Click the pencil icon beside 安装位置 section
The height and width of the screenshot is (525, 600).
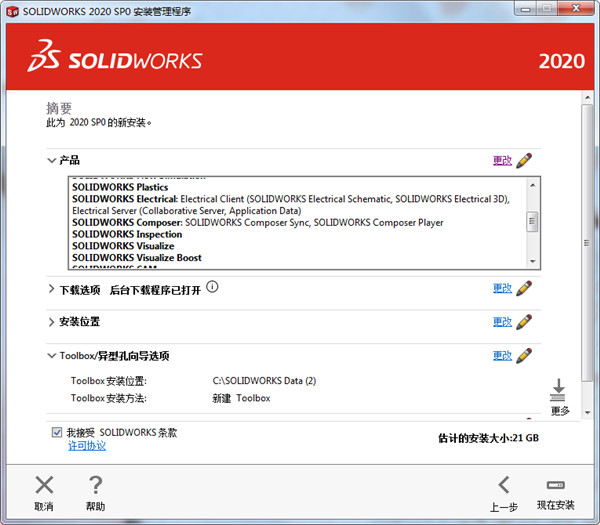[x=524, y=322]
